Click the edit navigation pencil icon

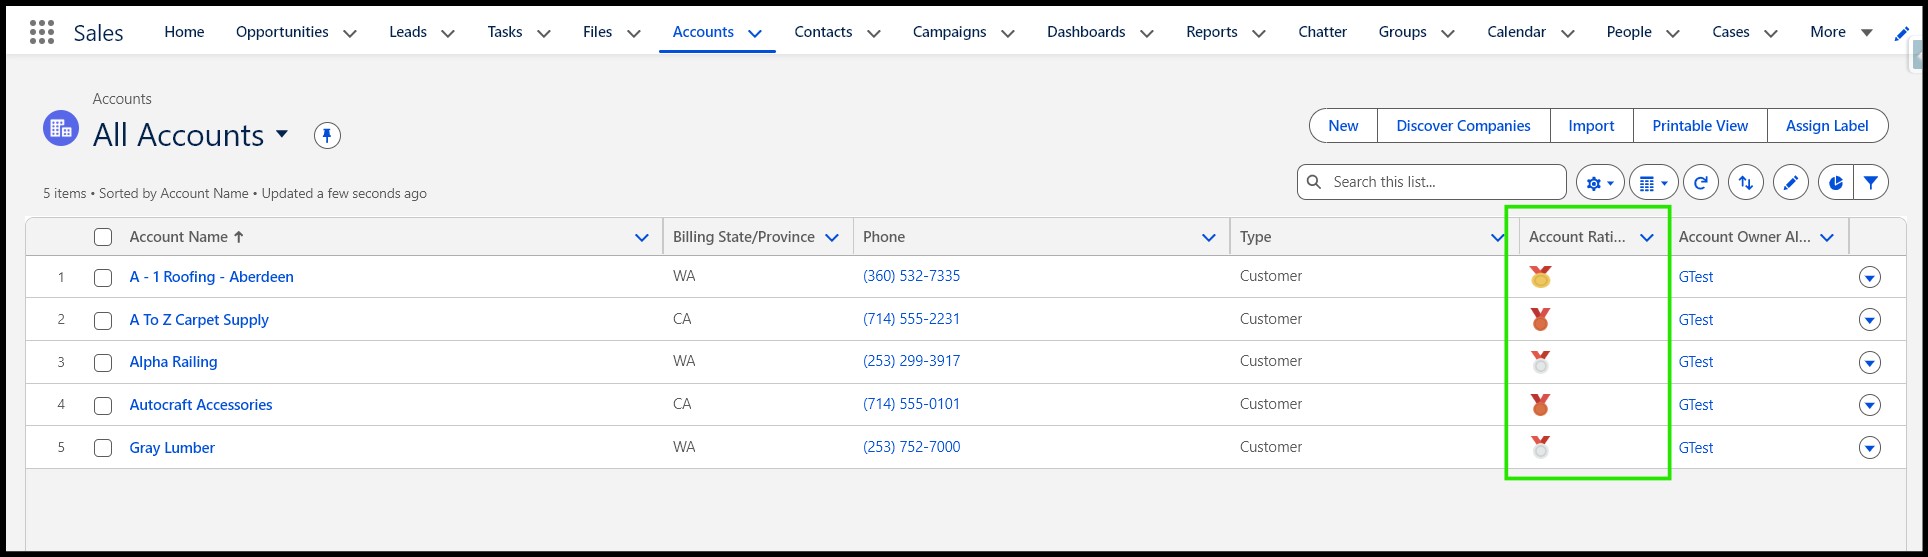pyautogui.click(x=1902, y=33)
